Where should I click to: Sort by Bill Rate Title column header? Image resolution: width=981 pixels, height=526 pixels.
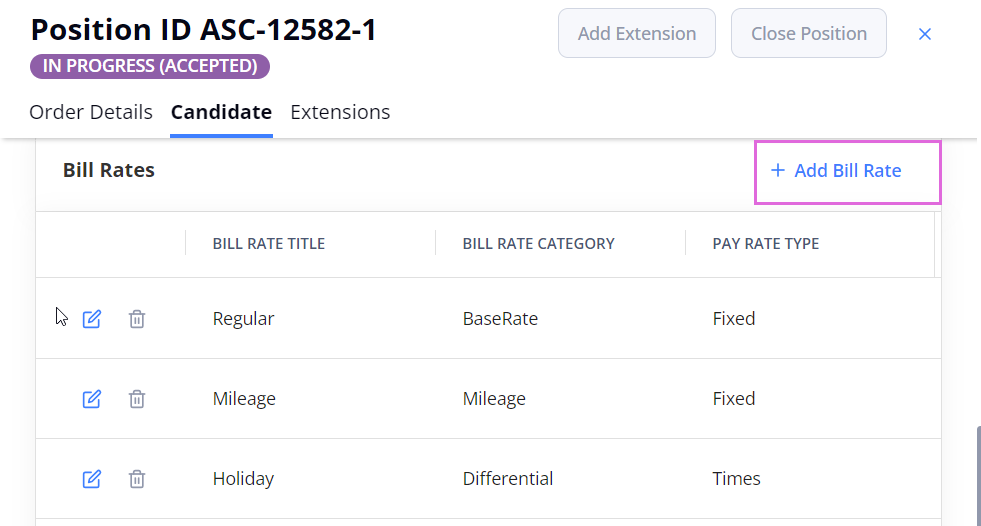coord(269,244)
